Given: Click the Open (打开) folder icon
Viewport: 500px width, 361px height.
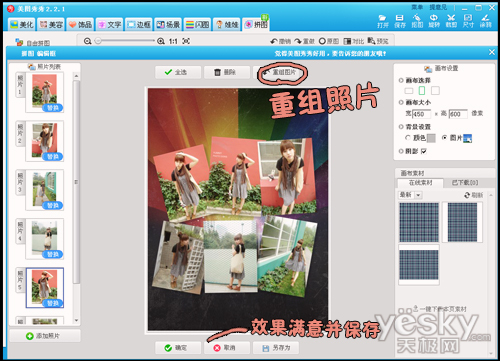Looking at the screenshot, I should [383, 18].
